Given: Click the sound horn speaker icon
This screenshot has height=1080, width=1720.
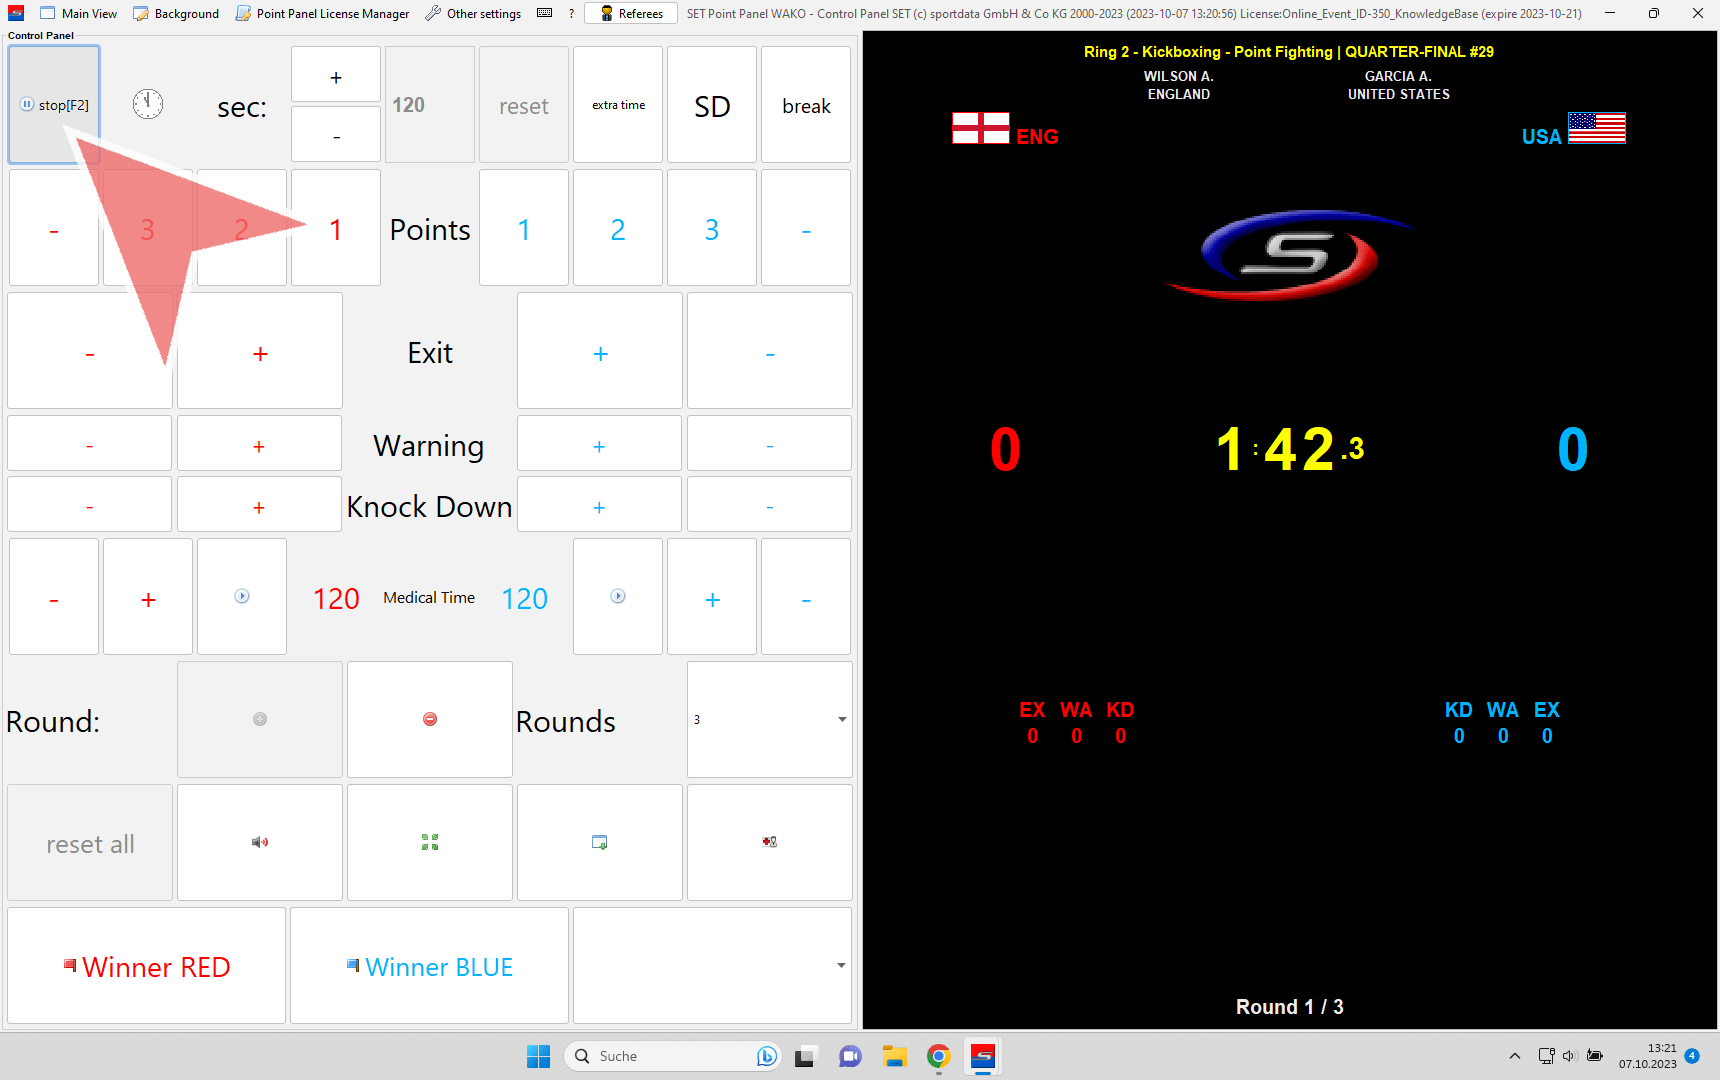Looking at the screenshot, I should [260, 842].
